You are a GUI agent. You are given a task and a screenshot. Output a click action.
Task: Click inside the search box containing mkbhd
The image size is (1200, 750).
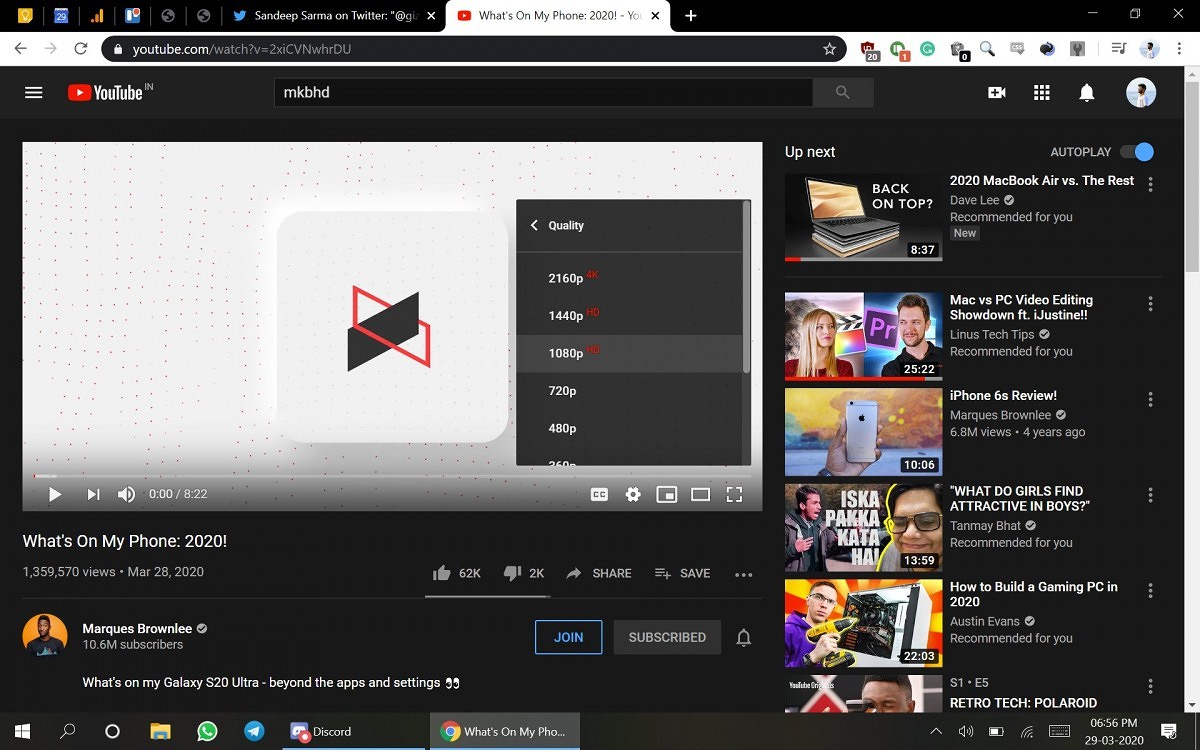[542, 93]
